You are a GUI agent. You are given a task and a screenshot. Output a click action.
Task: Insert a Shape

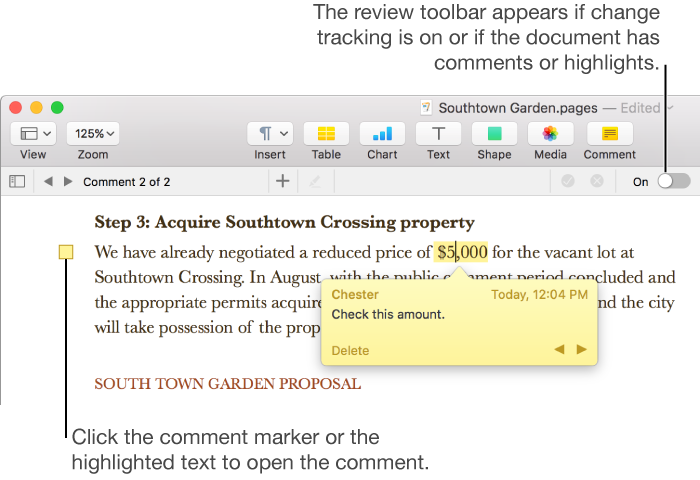click(x=495, y=134)
